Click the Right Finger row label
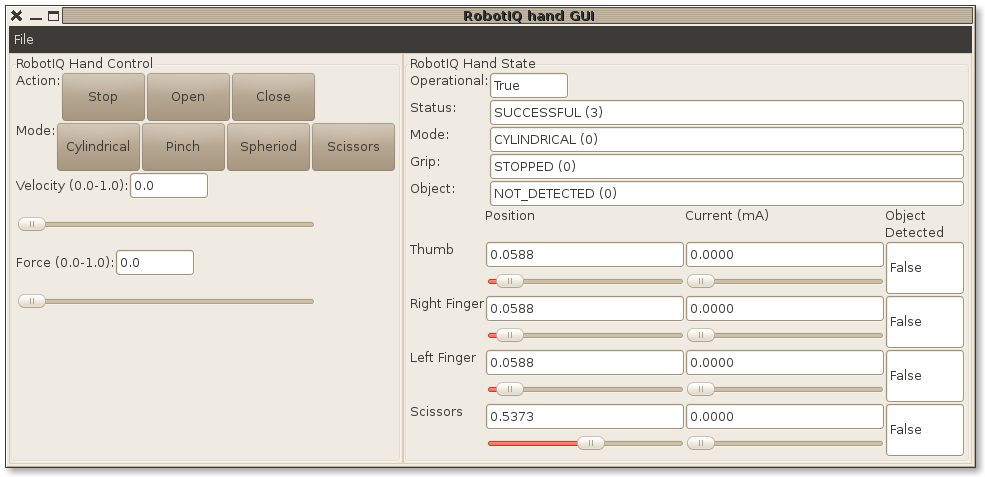This screenshot has width=985, height=477. (447, 304)
